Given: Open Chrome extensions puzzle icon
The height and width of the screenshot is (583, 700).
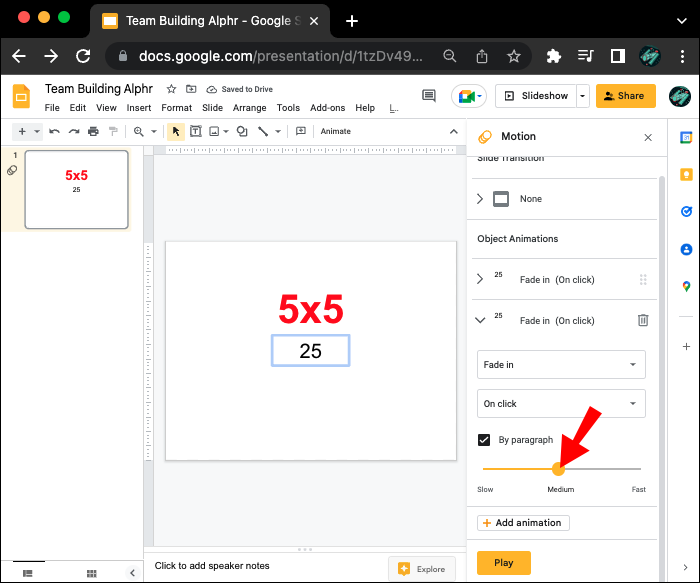Looking at the screenshot, I should (554, 56).
